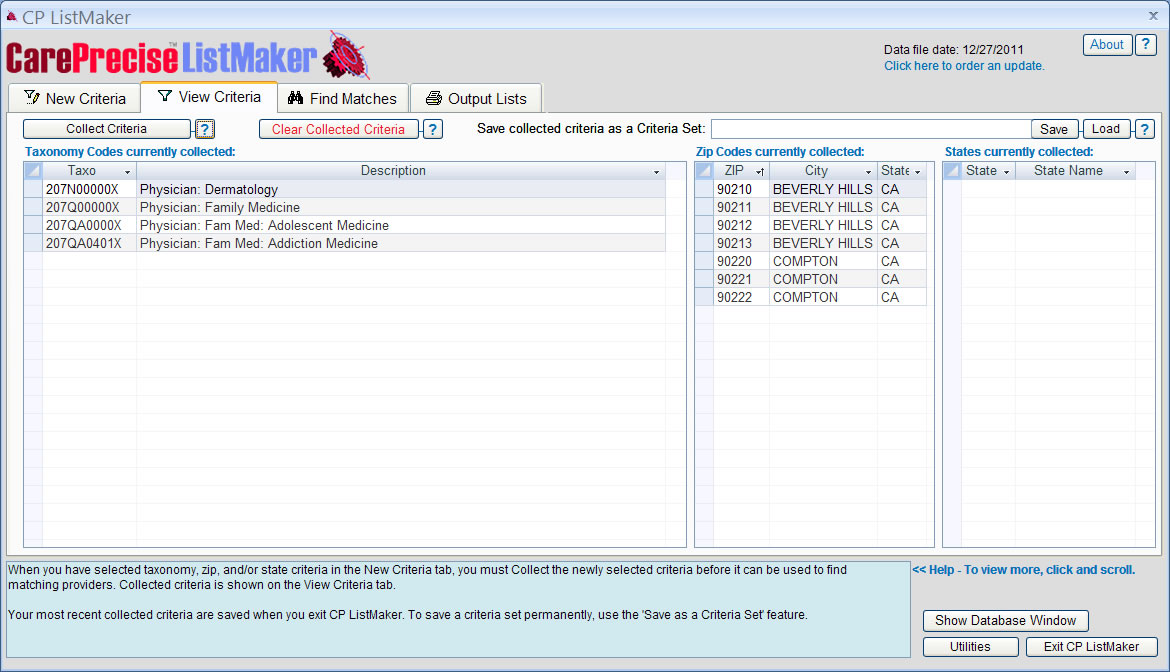Select all rows in the taxonomy grid
Image resolution: width=1170 pixels, height=672 pixels.
click(x=33, y=171)
